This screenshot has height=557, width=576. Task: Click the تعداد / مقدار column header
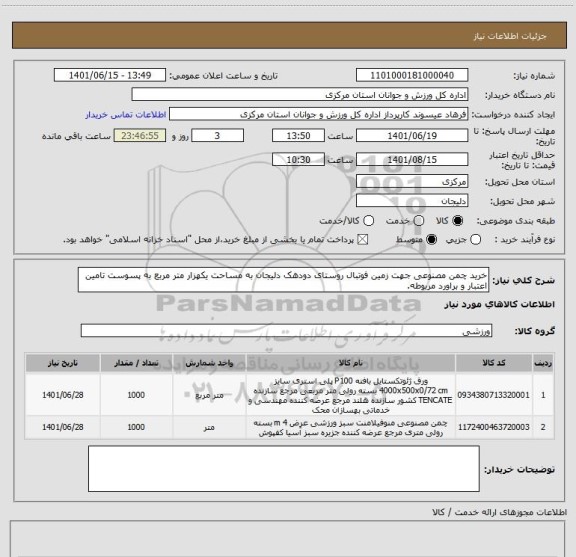(136, 363)
